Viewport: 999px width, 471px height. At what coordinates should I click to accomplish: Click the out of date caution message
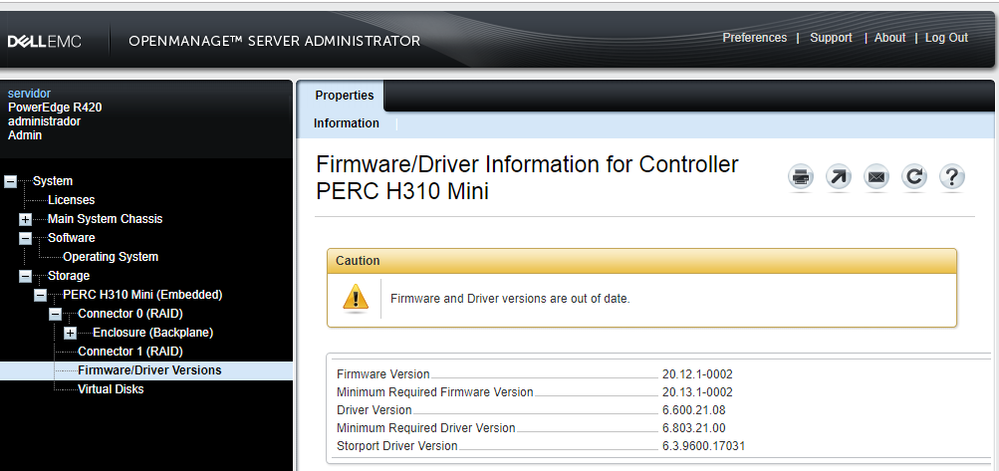(x=510, y=298)
